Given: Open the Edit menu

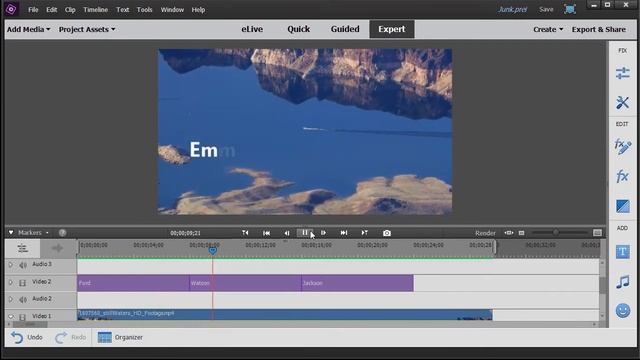Looking at the screenshot, I should tap(51, 9).
